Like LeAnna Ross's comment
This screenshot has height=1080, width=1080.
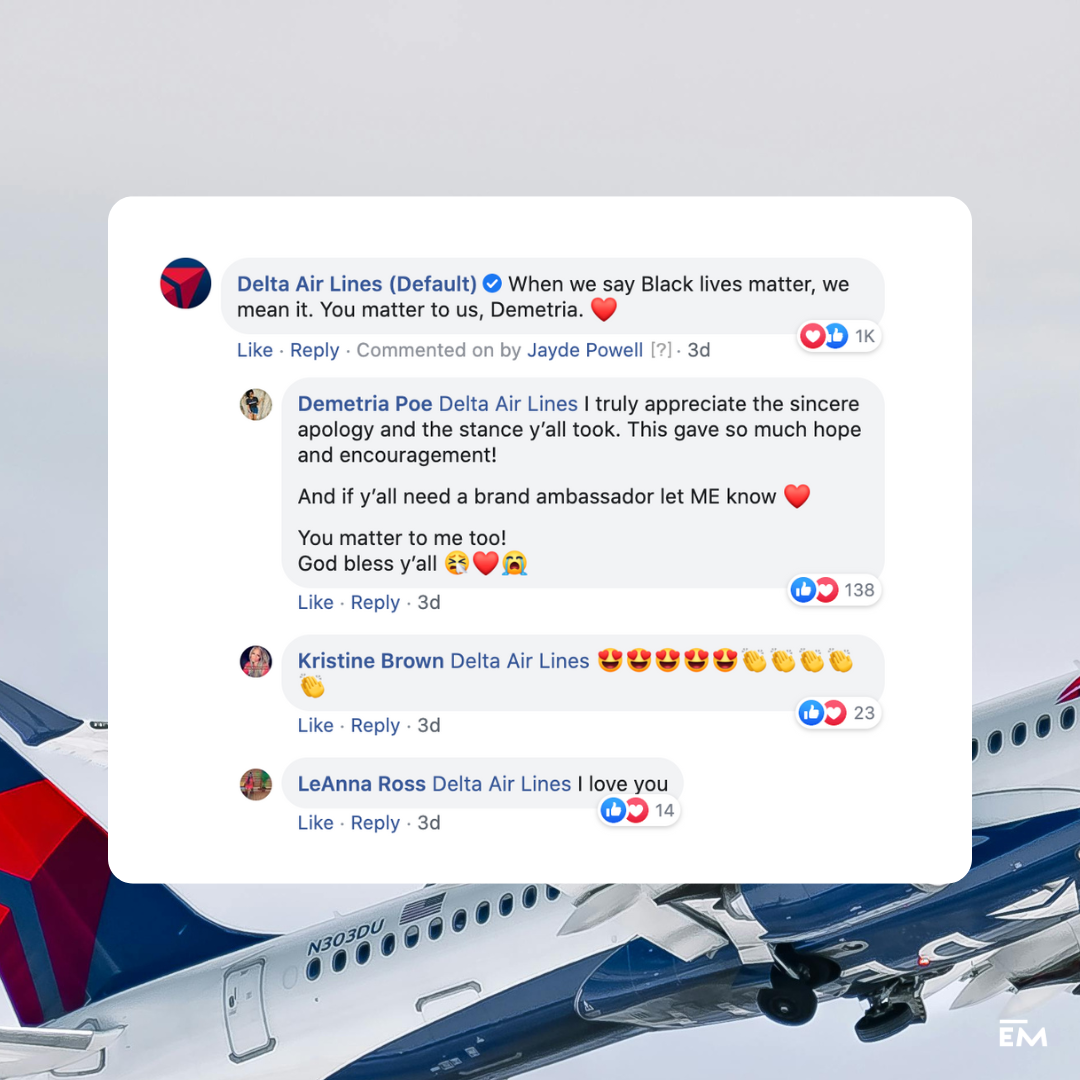coord(315,822)
